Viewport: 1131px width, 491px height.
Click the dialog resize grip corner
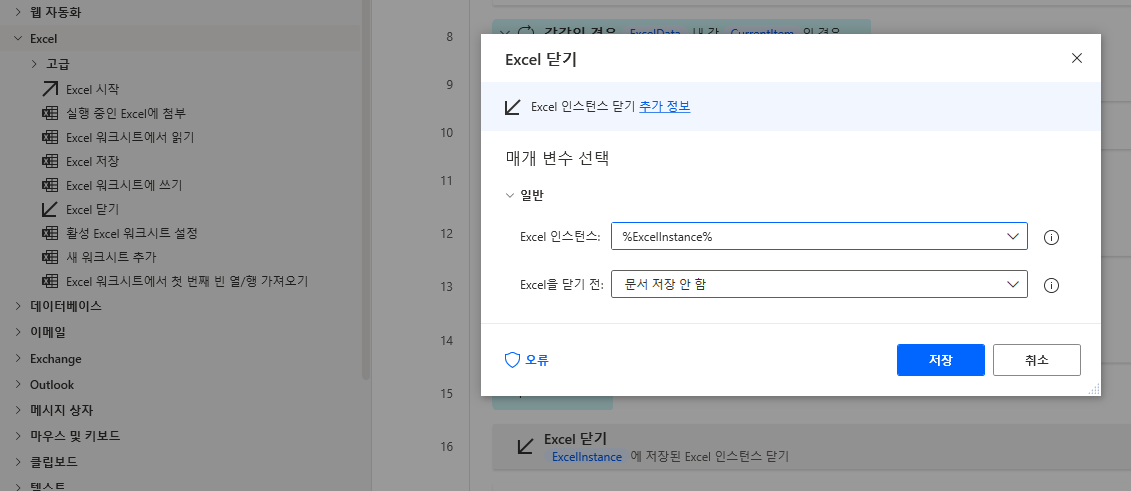(x=1094, y=389)
